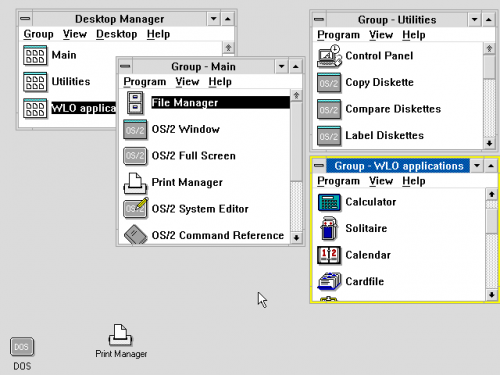Image resolution: width=500 pixels, height=375 pixels.
Task: Open the Print Manager icon in Group - Main
Action: (135, 183)
